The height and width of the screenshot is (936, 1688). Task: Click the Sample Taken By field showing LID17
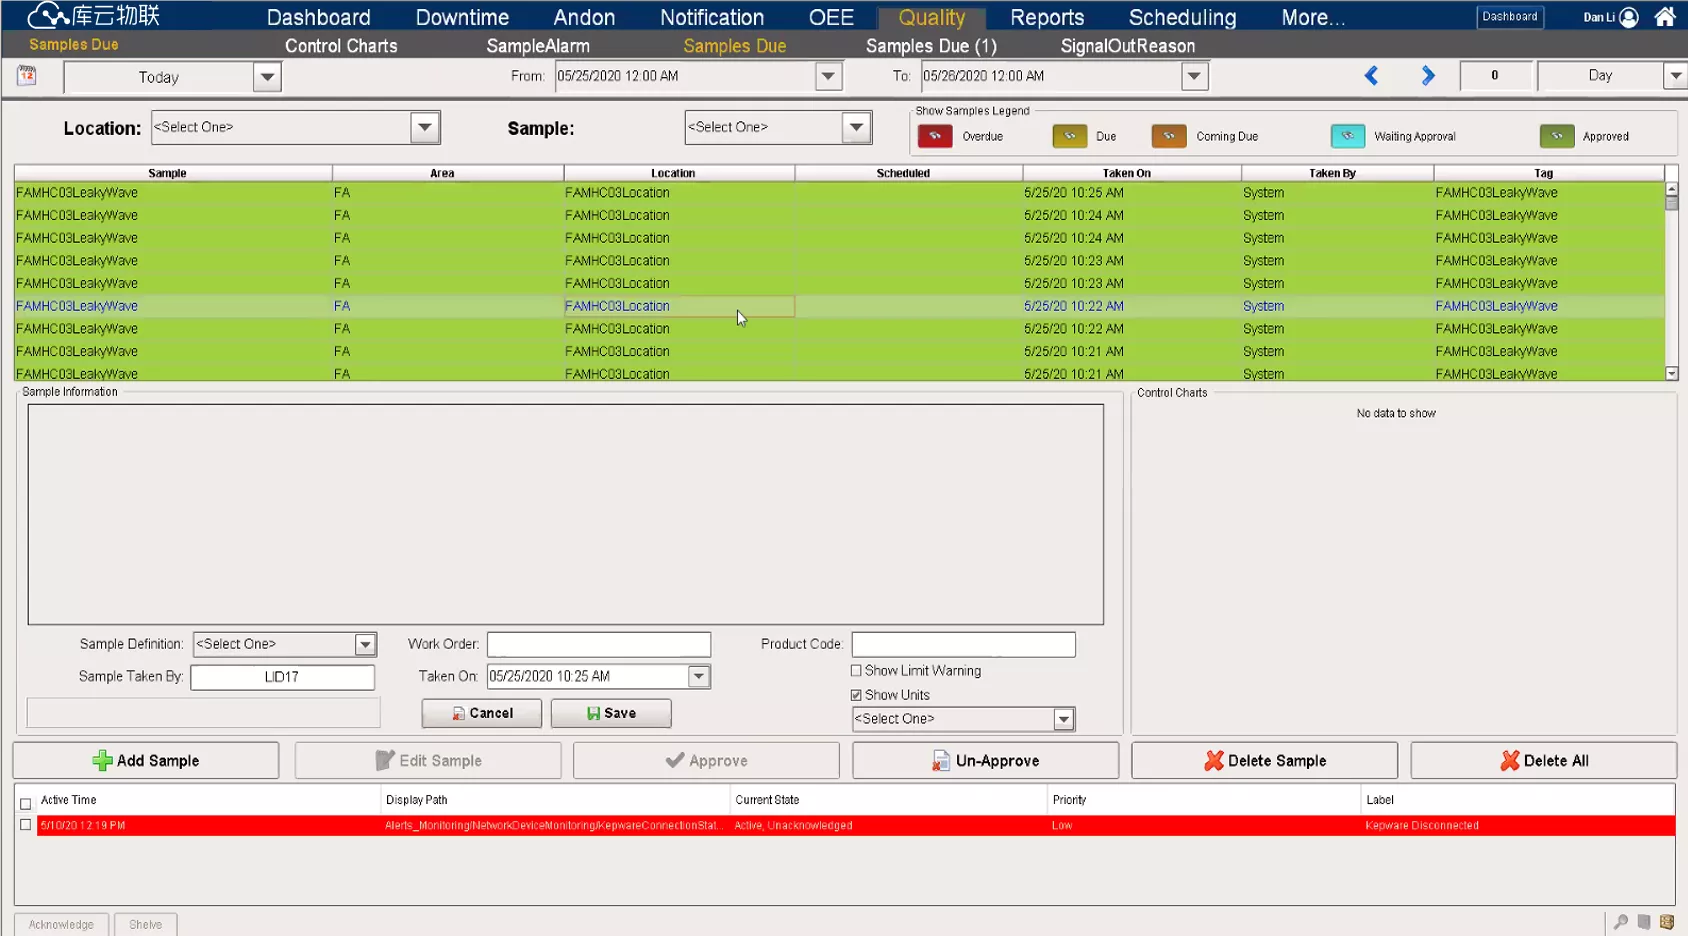click(x=282, y=677)
